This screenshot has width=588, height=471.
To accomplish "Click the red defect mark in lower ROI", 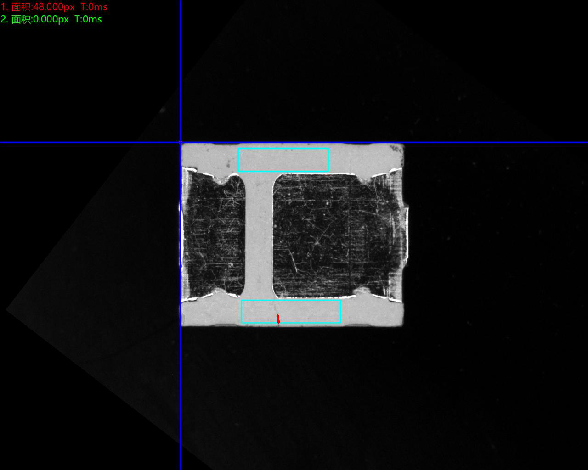I will coord(278,319).
